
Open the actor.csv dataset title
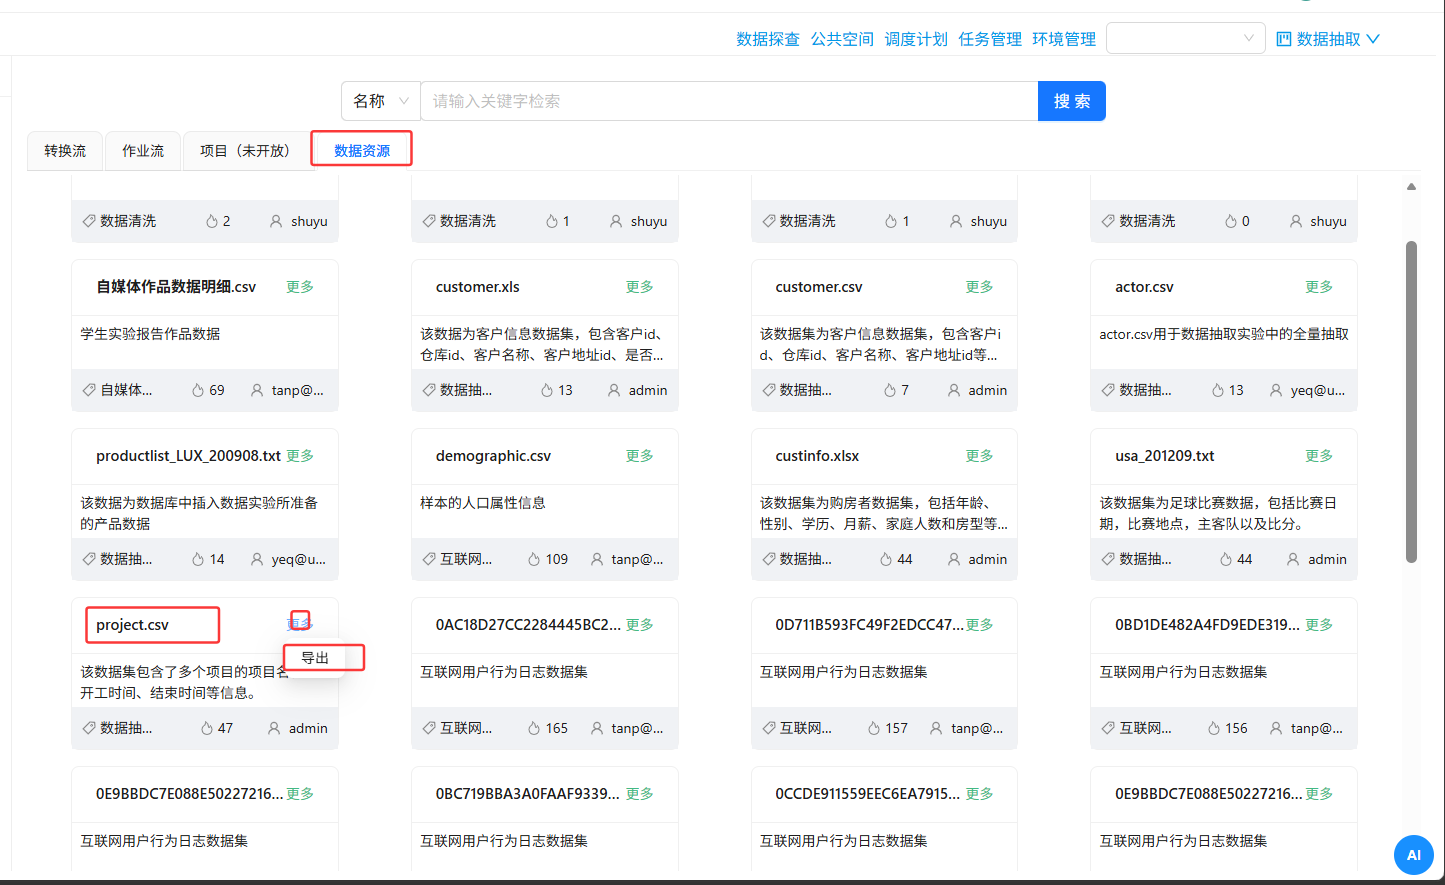pyautogui.click(x=1144, y=287)
